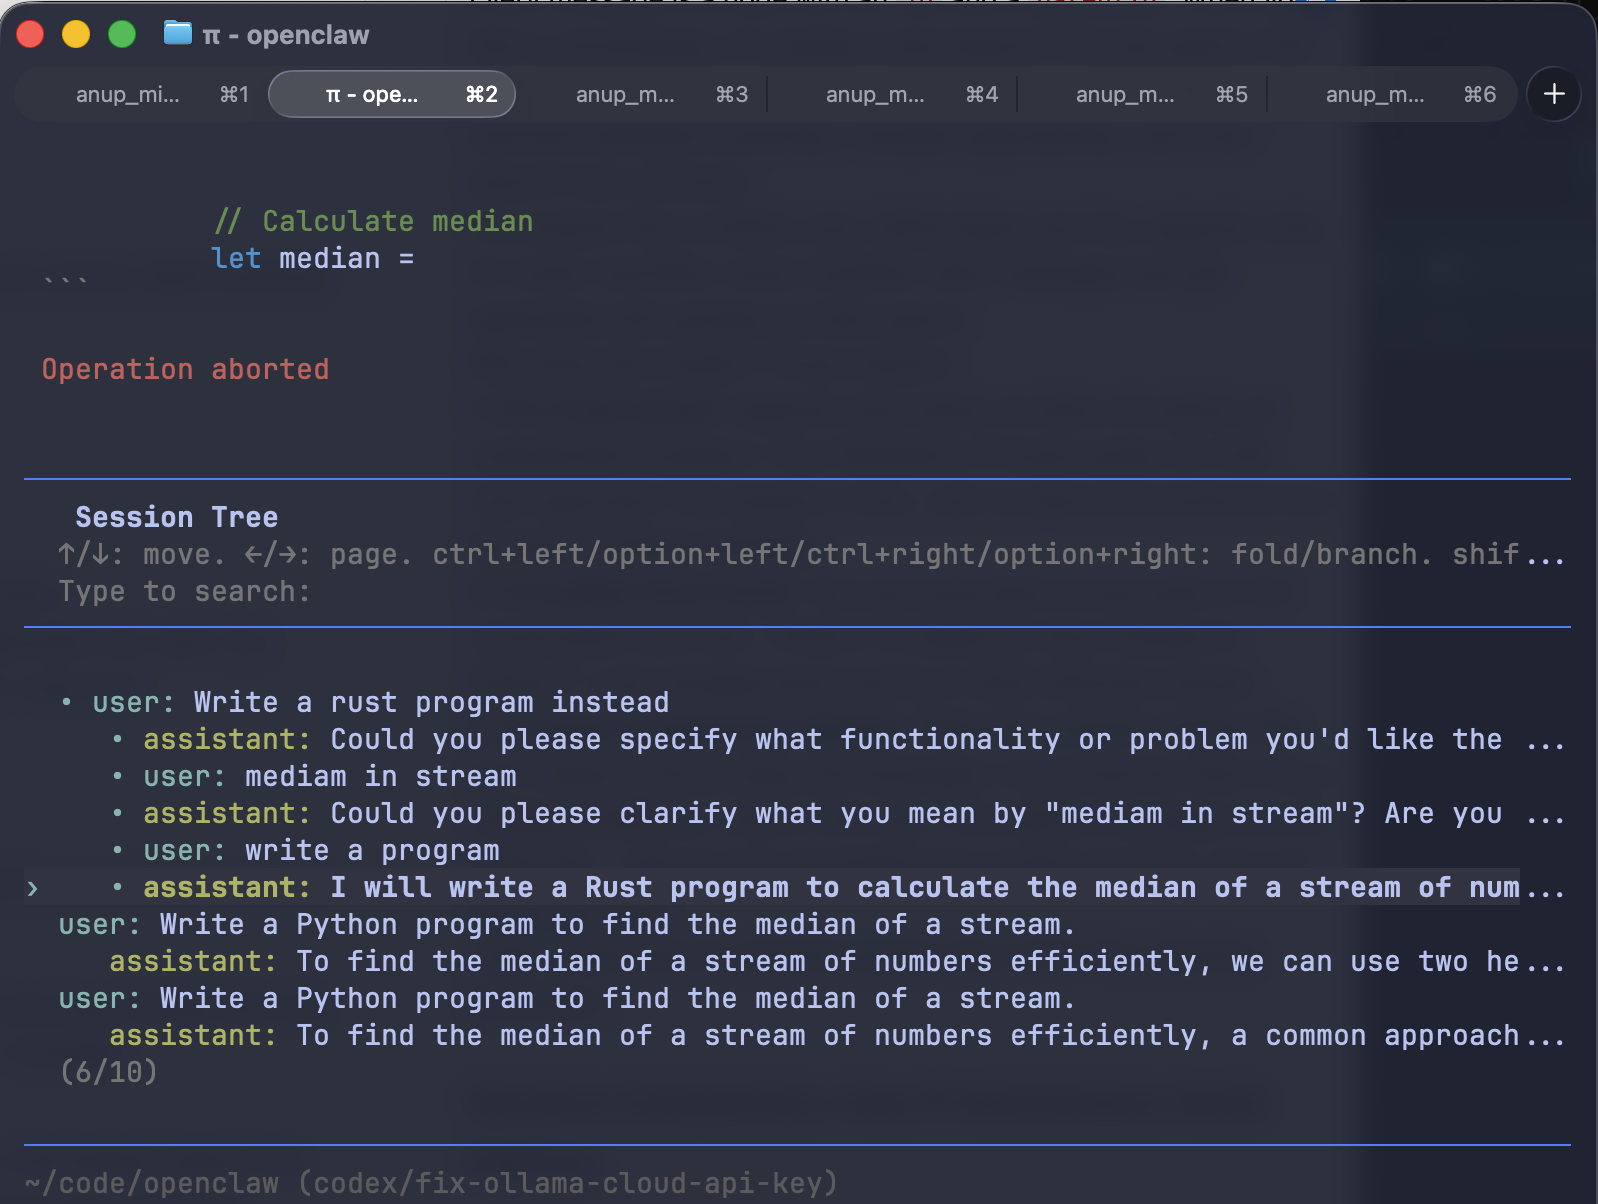Select 'assistant: Could you please specify' node
The image size is (1598, 1204).
(838, 739)
